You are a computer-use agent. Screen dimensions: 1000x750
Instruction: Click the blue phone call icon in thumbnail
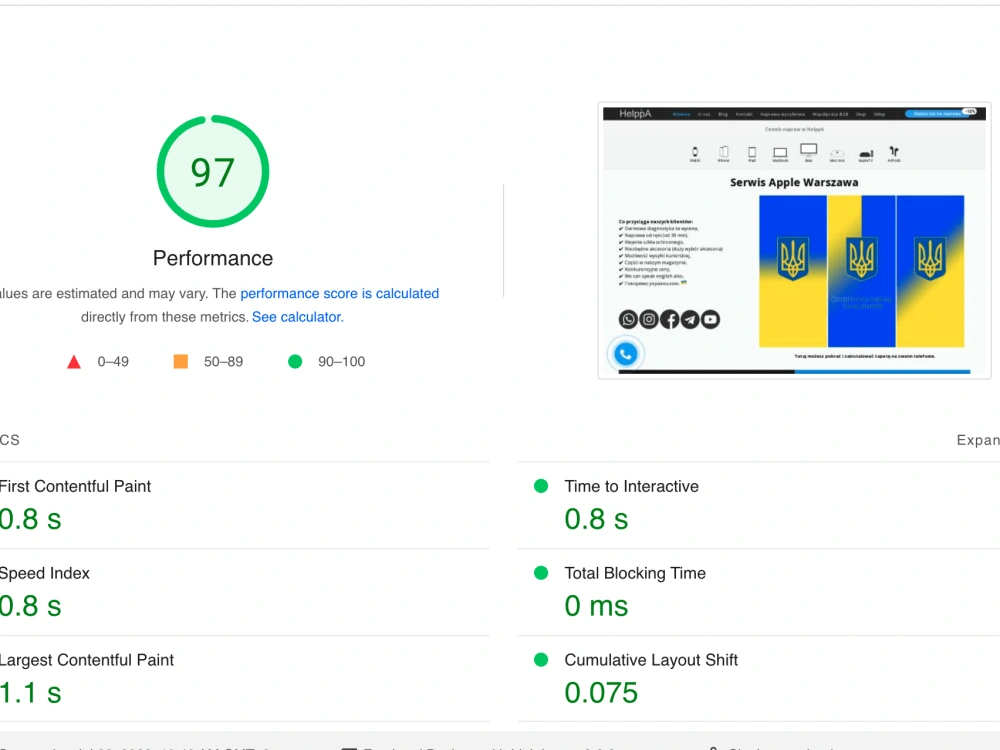pos(626,354)
